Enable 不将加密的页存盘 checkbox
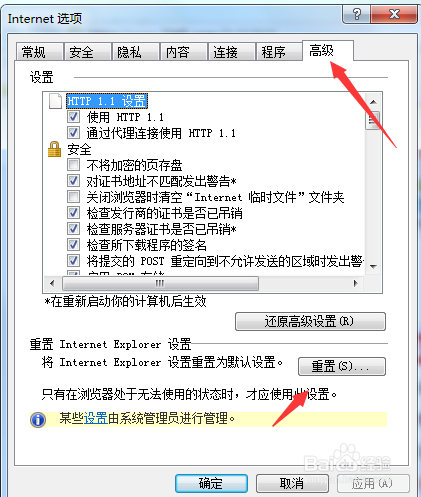This screenshot has width=421, height=497. [x=73, y=164]
